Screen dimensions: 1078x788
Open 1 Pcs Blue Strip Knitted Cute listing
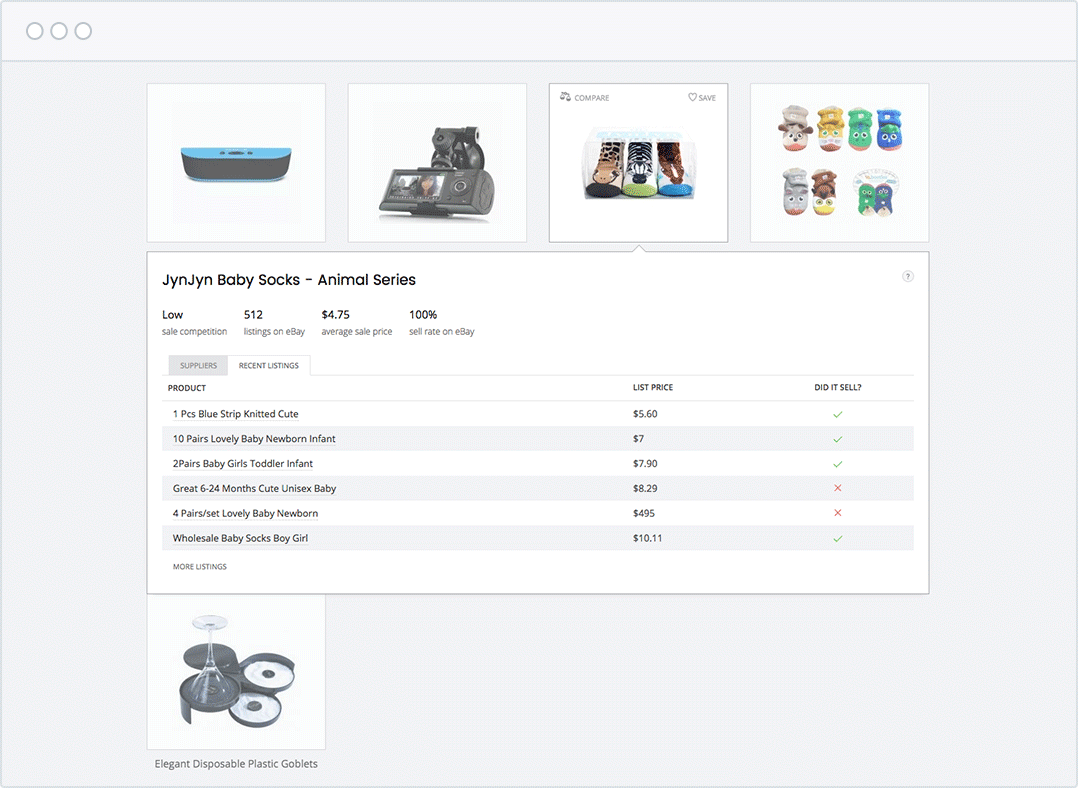tap(236, 414)
